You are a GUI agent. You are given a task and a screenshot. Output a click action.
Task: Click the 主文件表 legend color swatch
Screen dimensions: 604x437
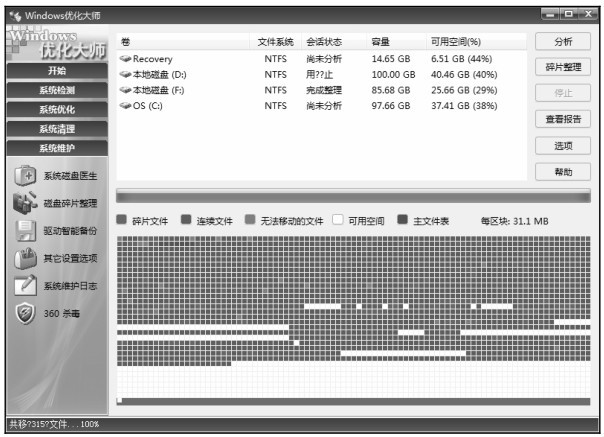(403, 220)
